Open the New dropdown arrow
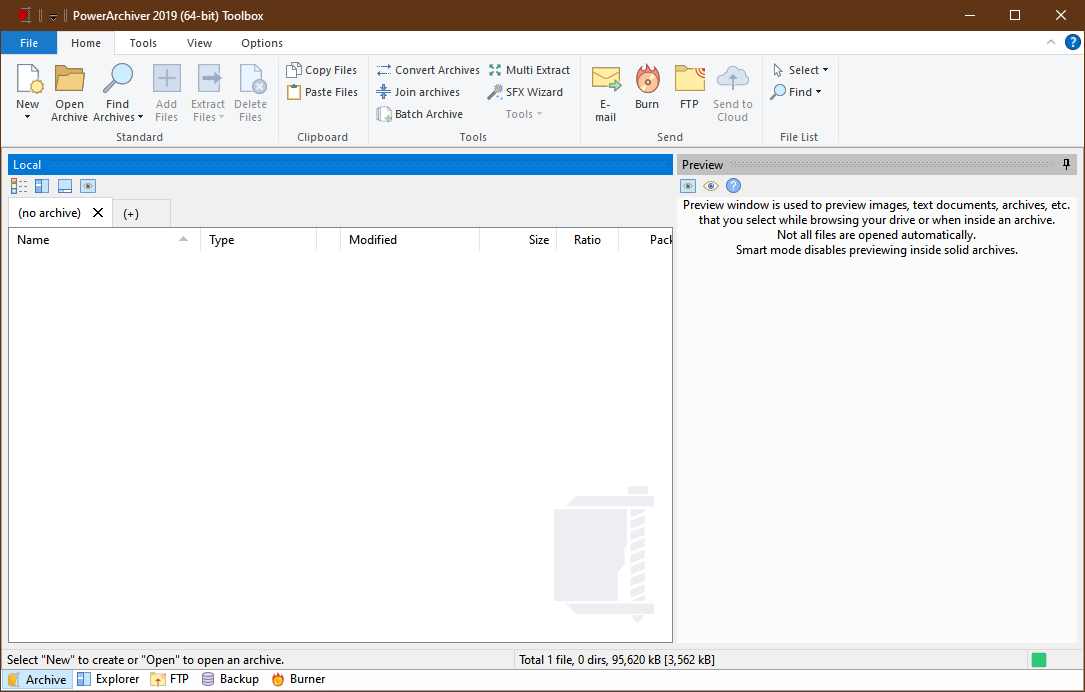 tap(28, 117)
